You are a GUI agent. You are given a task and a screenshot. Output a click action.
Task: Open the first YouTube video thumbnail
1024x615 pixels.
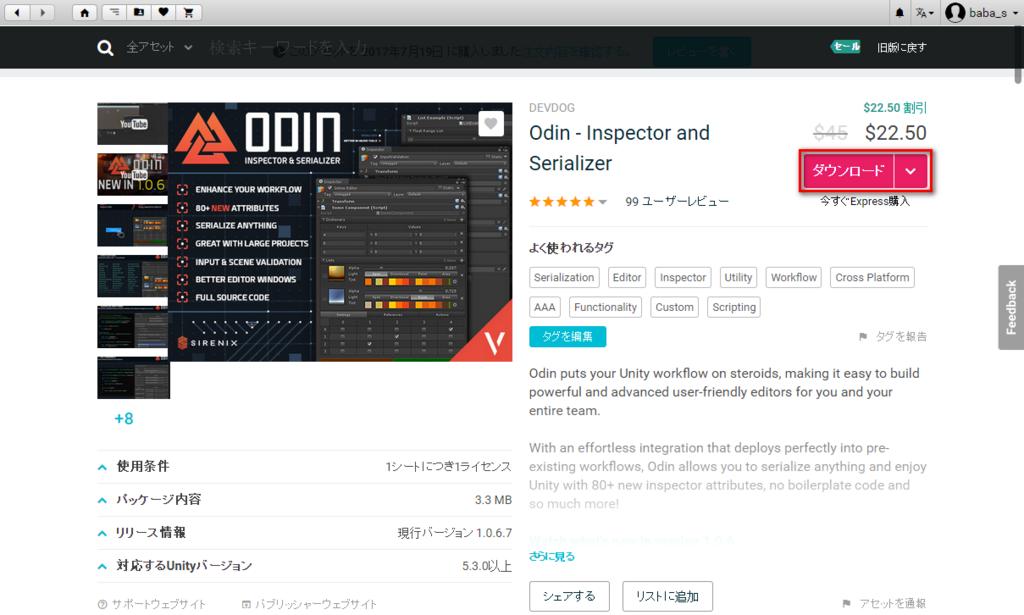point(133,123)
